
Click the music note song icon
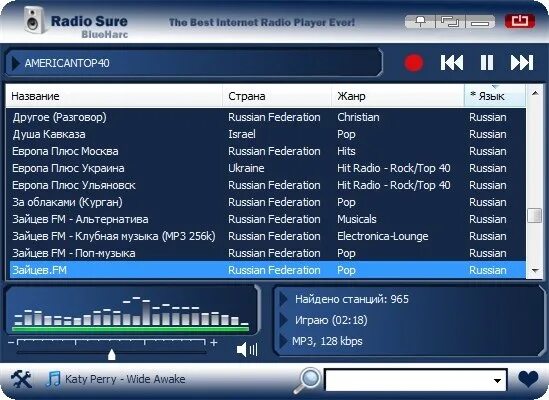pos(53,379)
